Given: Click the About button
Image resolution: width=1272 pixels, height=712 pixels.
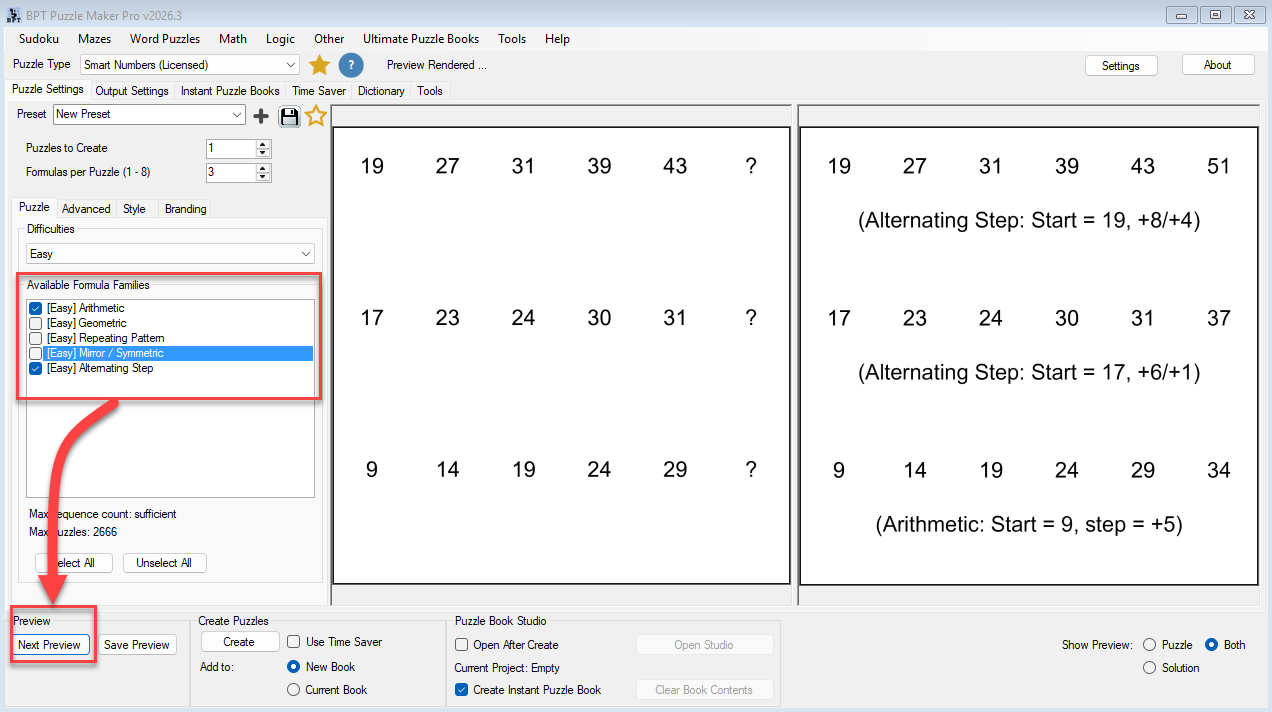Looking at the screenshot, I should [1218, 65].
